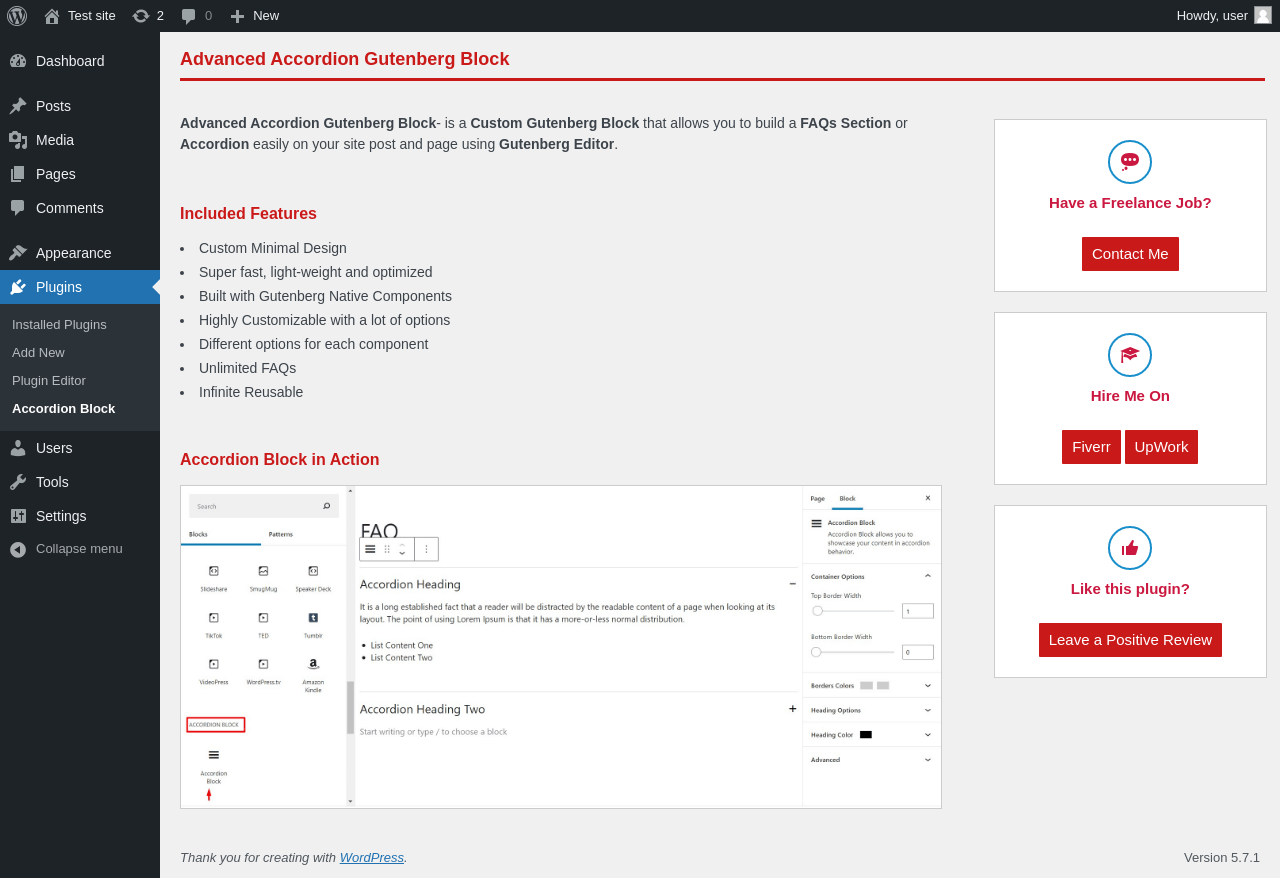Open the Users menu item
Image resolution: width=1280 pixels, height=878 pixels.
[80, 448]
